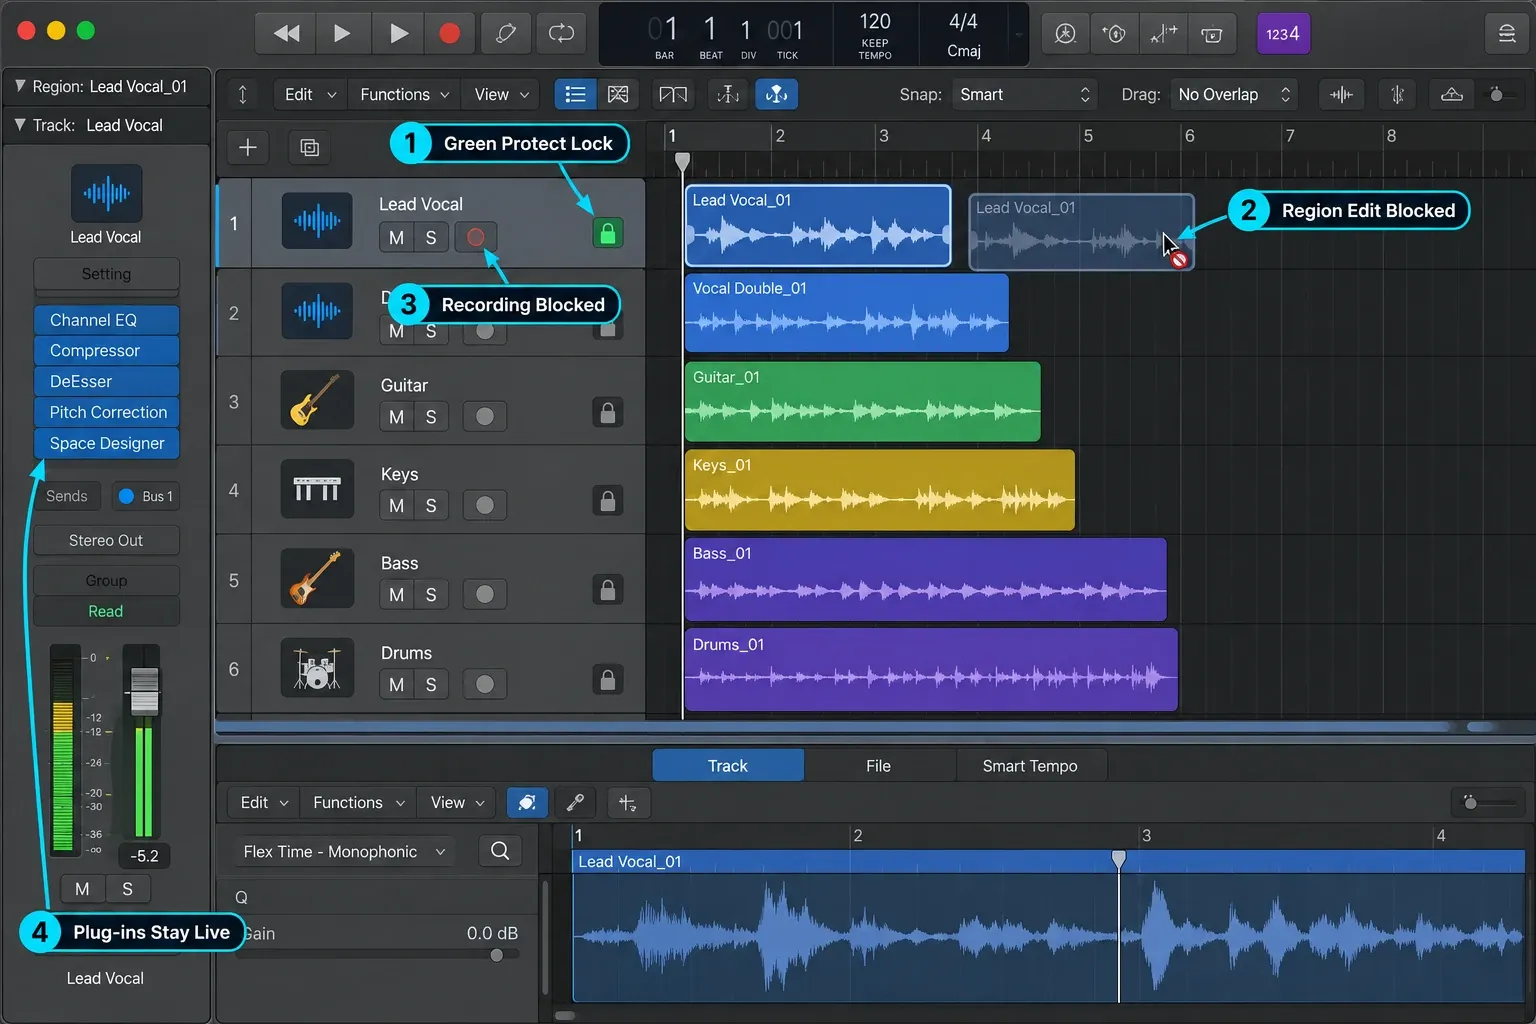Toggle the blue list view icon beside View

(575, 94)
